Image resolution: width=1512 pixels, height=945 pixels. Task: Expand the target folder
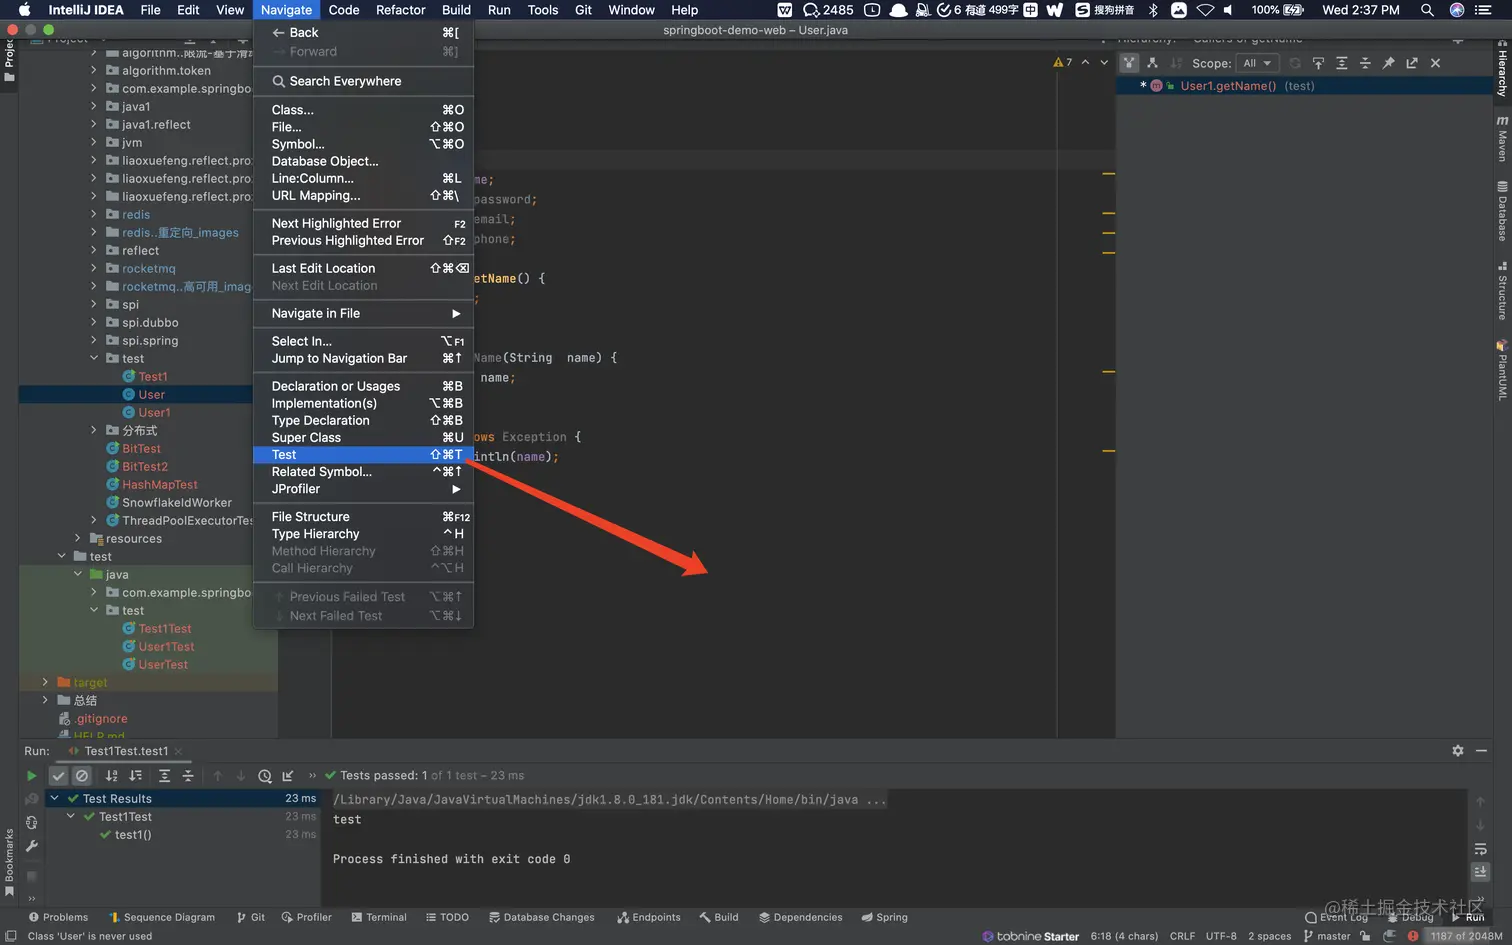click(x=45, y=683)
